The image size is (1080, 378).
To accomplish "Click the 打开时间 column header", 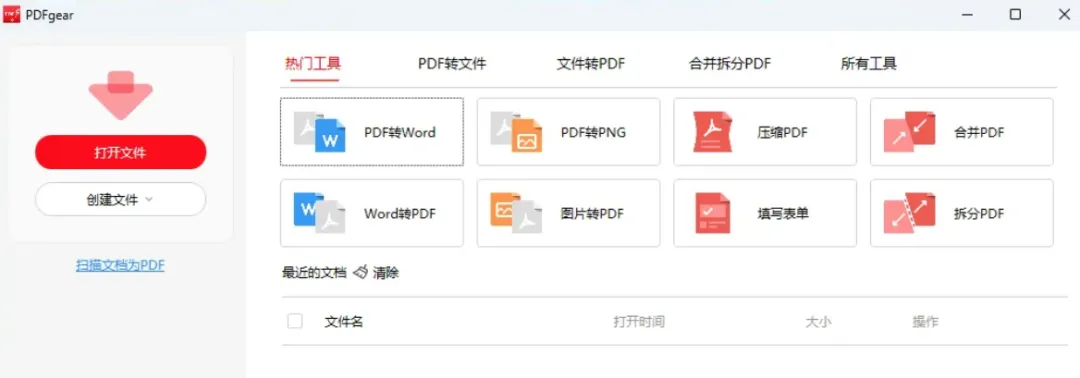I will (x=639, y=322).
